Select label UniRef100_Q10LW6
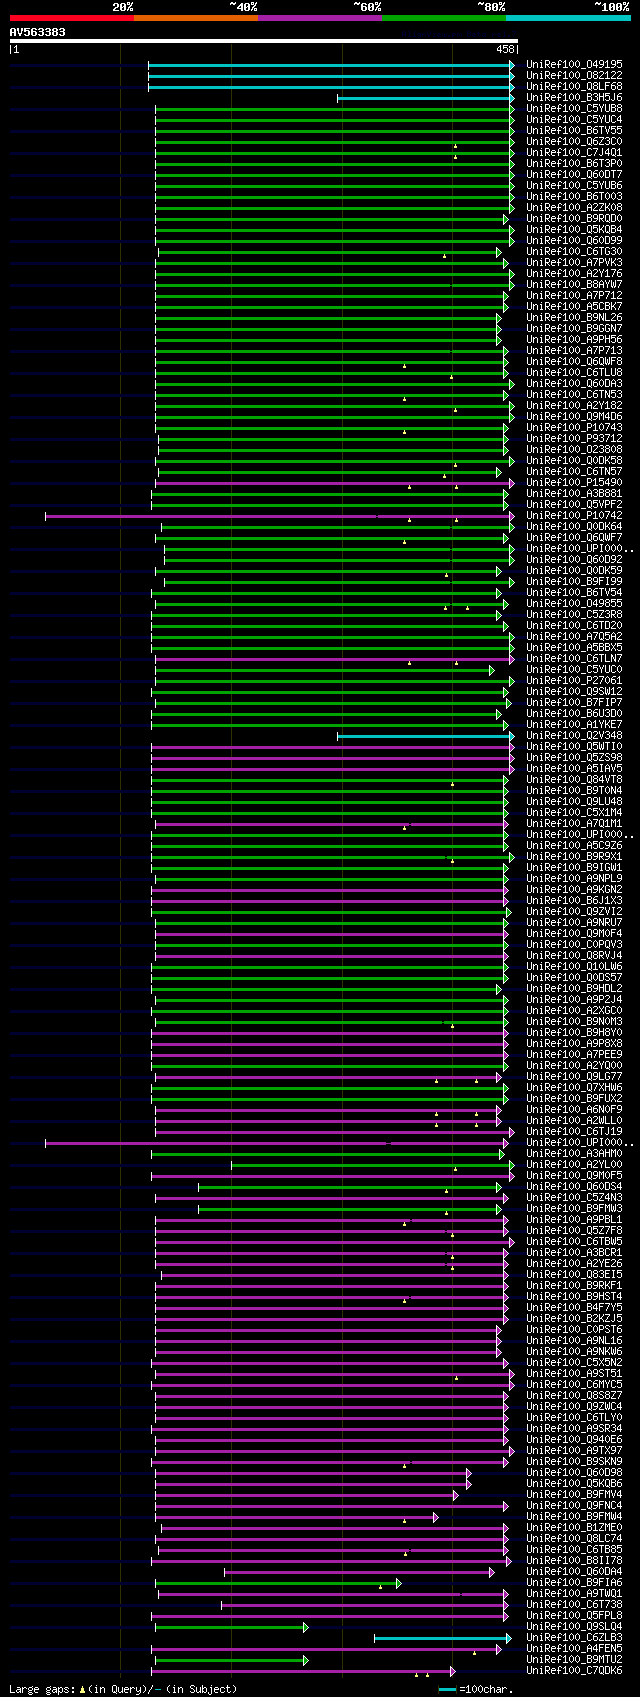This screenshot has width=640, height=1697. click(574, 966)
